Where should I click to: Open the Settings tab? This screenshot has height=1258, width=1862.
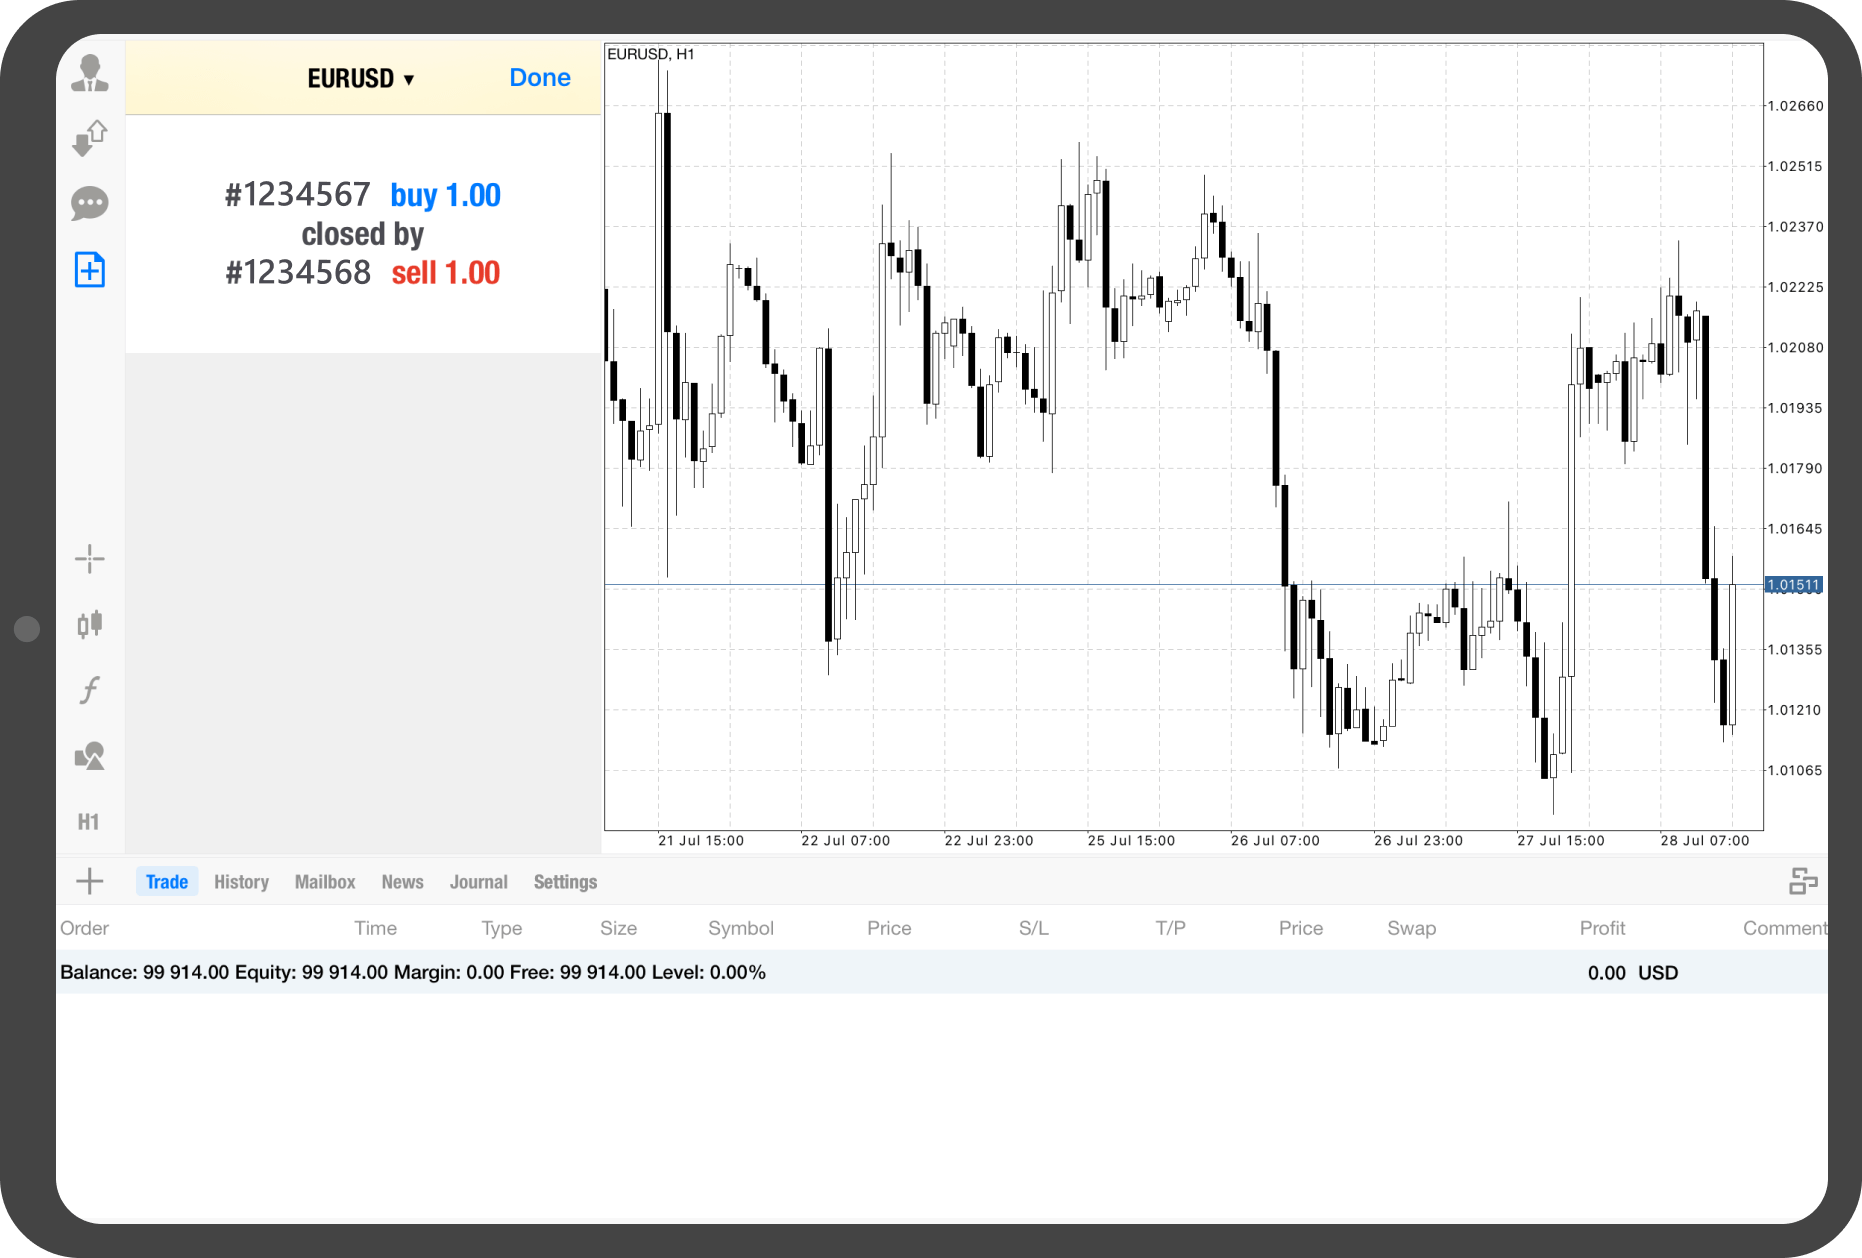(565, 882)
